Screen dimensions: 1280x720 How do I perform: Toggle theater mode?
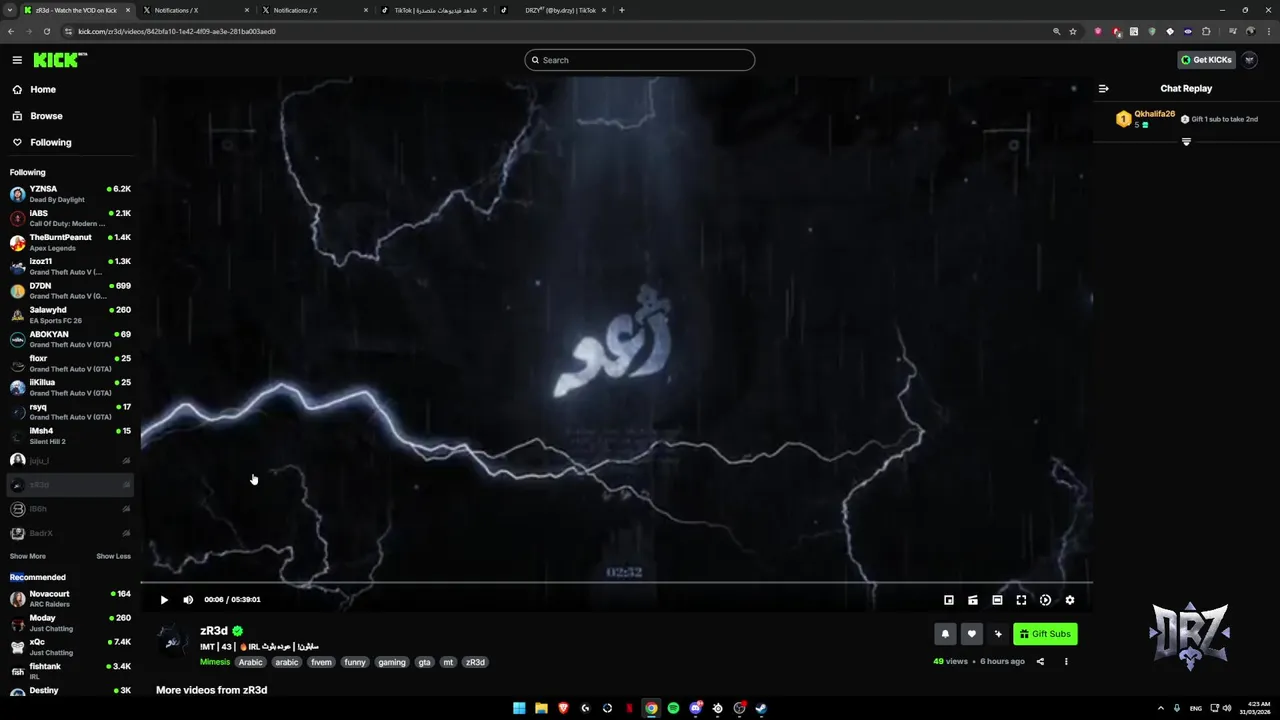coord(997,600)
